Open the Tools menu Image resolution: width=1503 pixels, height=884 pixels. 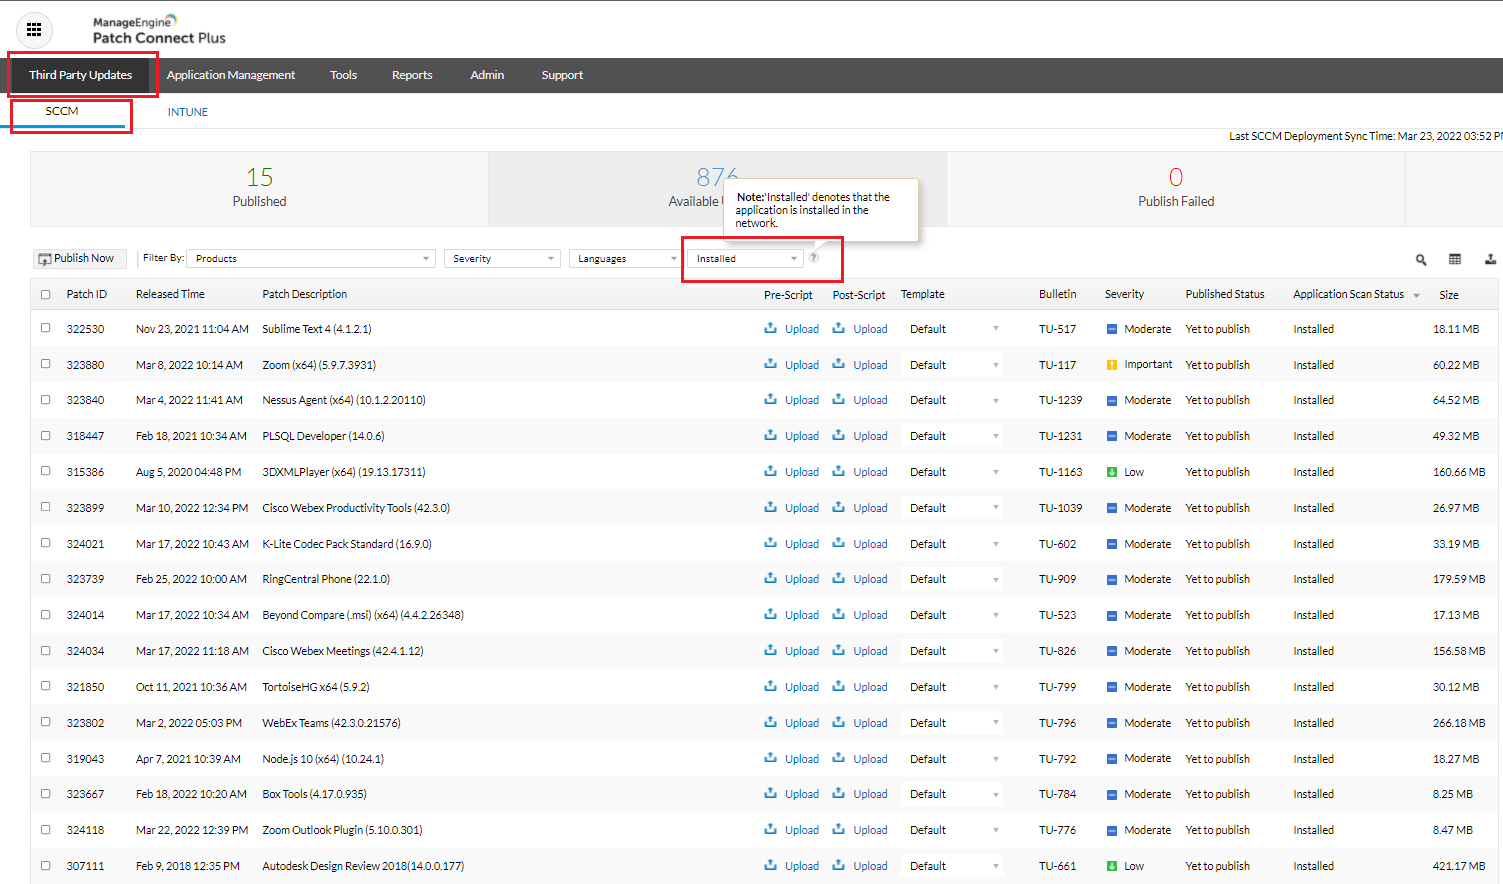point(344,75)
